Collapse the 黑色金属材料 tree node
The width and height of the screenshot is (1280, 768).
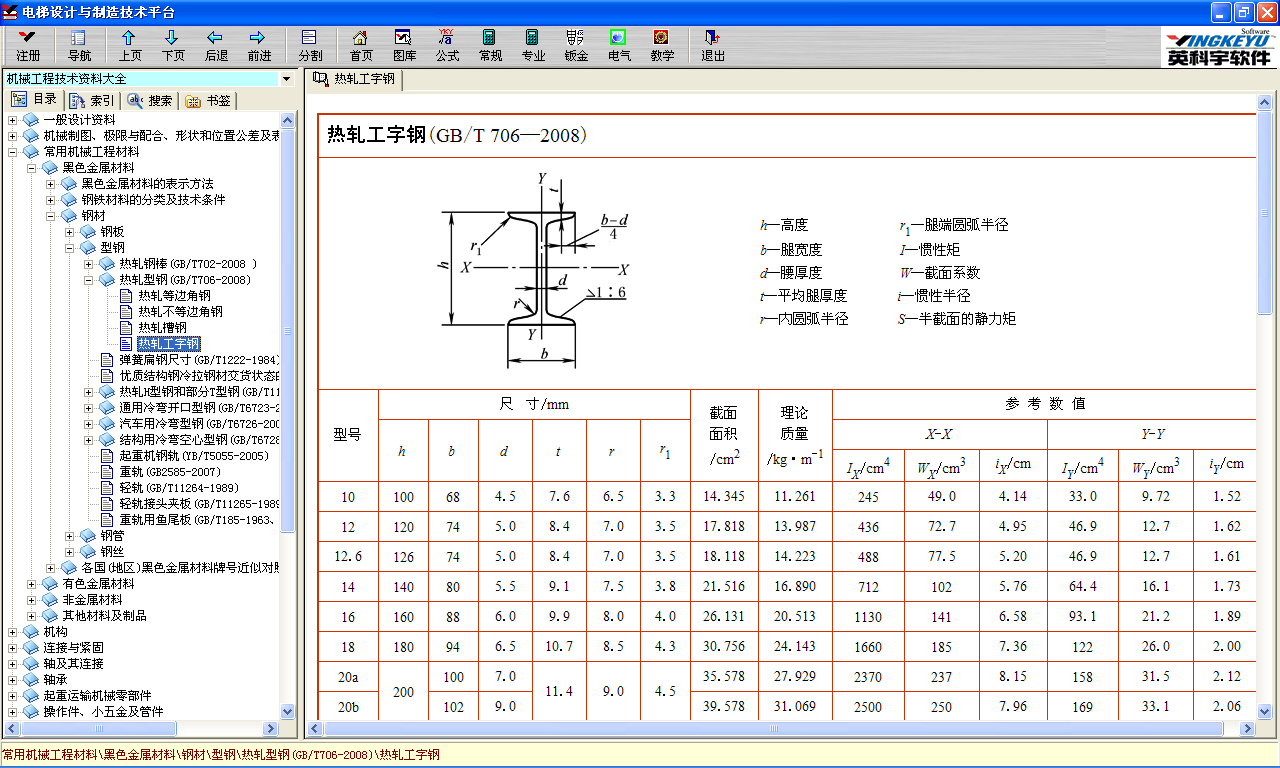(32, 168)
